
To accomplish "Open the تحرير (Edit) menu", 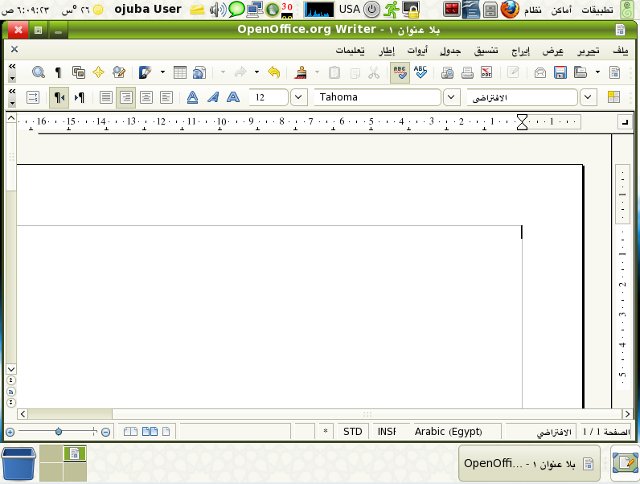I will tap(589, 50).
